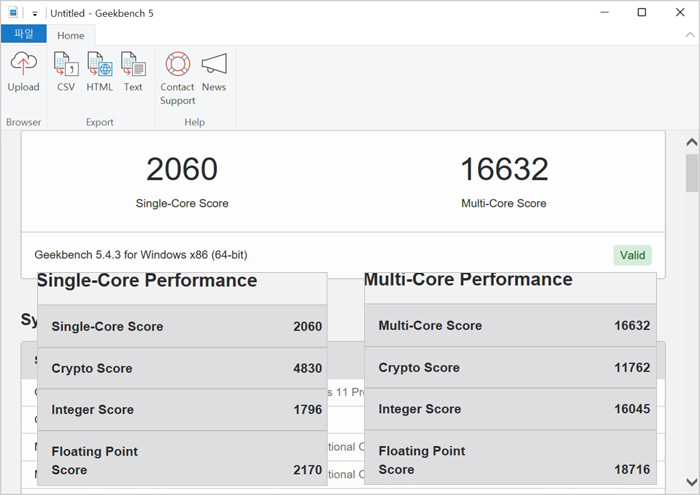Click the large 16632 multi-core score
700x495 pixels.
(x=504, y=169)
